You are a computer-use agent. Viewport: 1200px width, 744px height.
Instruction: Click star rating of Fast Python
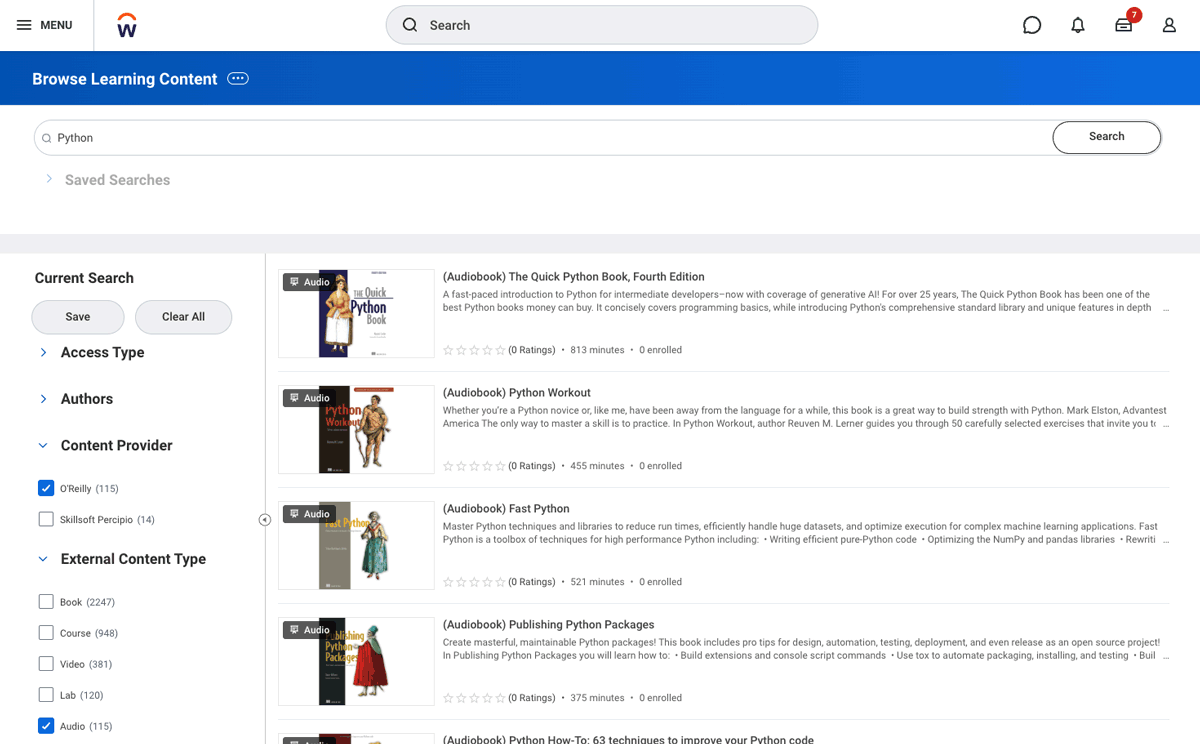point(474,582)
